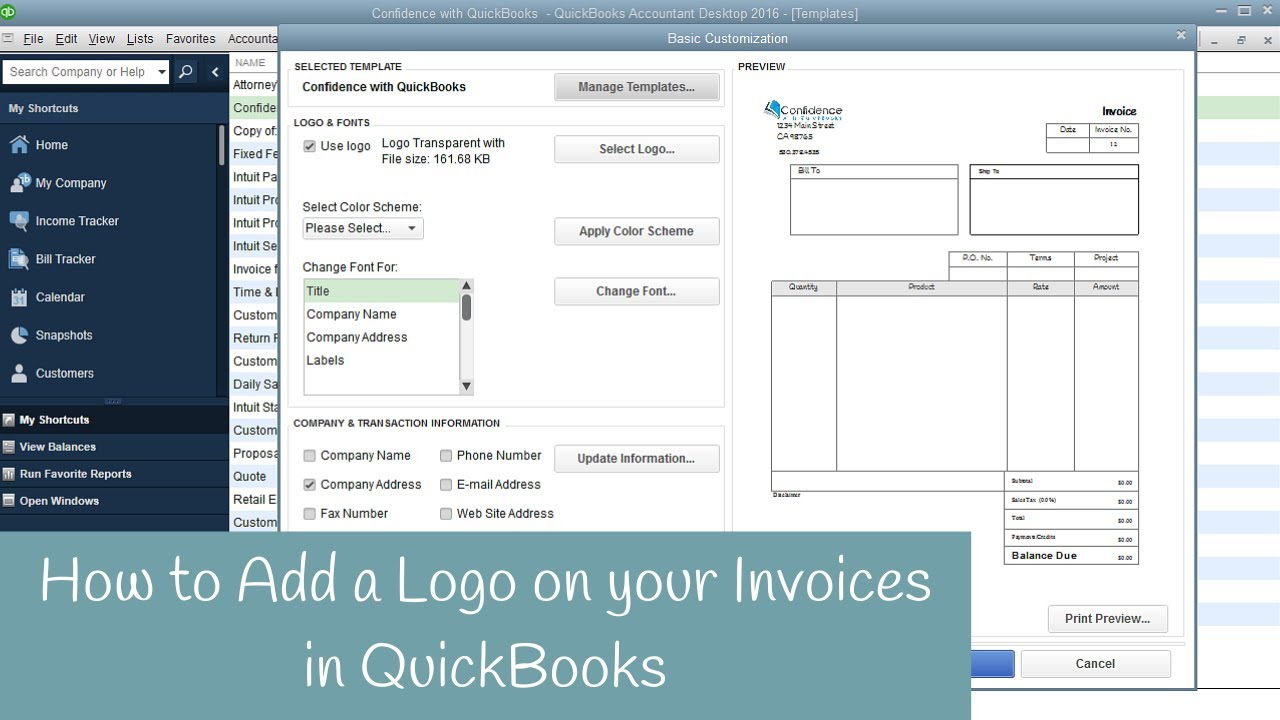
Task: Click My Shortcuts icon in bottom panel
Action: [9, 420]
